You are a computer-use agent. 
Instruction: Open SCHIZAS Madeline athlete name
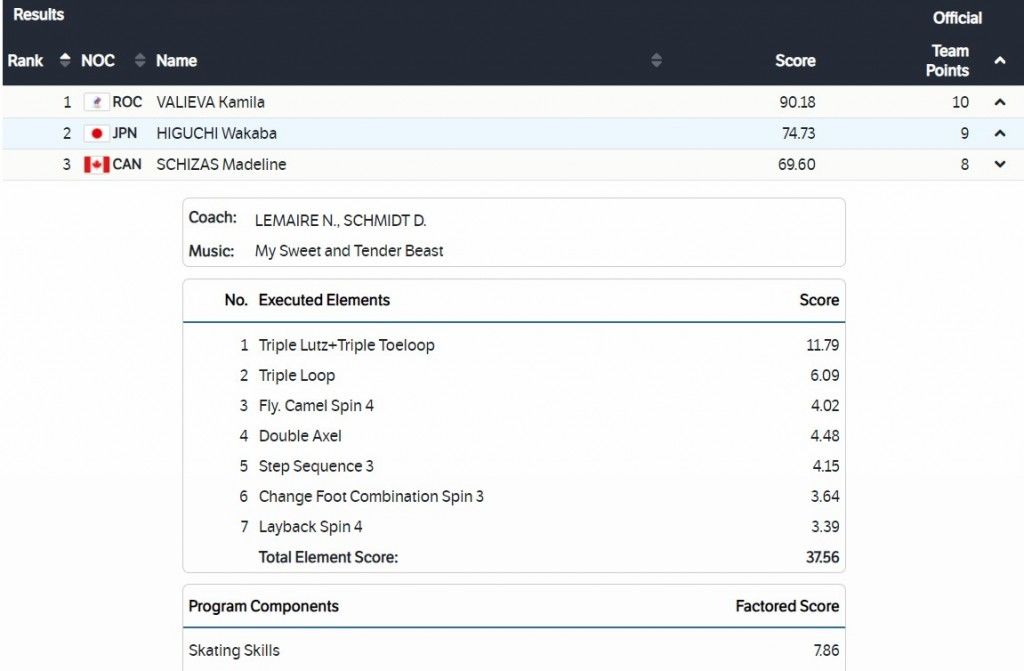(x=221, y=164)
